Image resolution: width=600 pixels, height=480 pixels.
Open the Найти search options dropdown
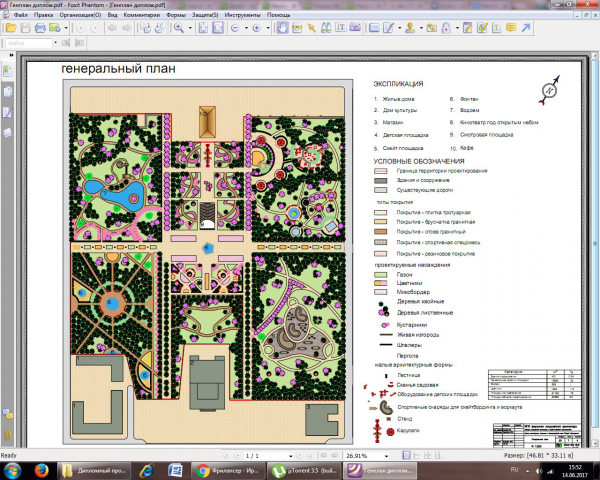point(55,43)
